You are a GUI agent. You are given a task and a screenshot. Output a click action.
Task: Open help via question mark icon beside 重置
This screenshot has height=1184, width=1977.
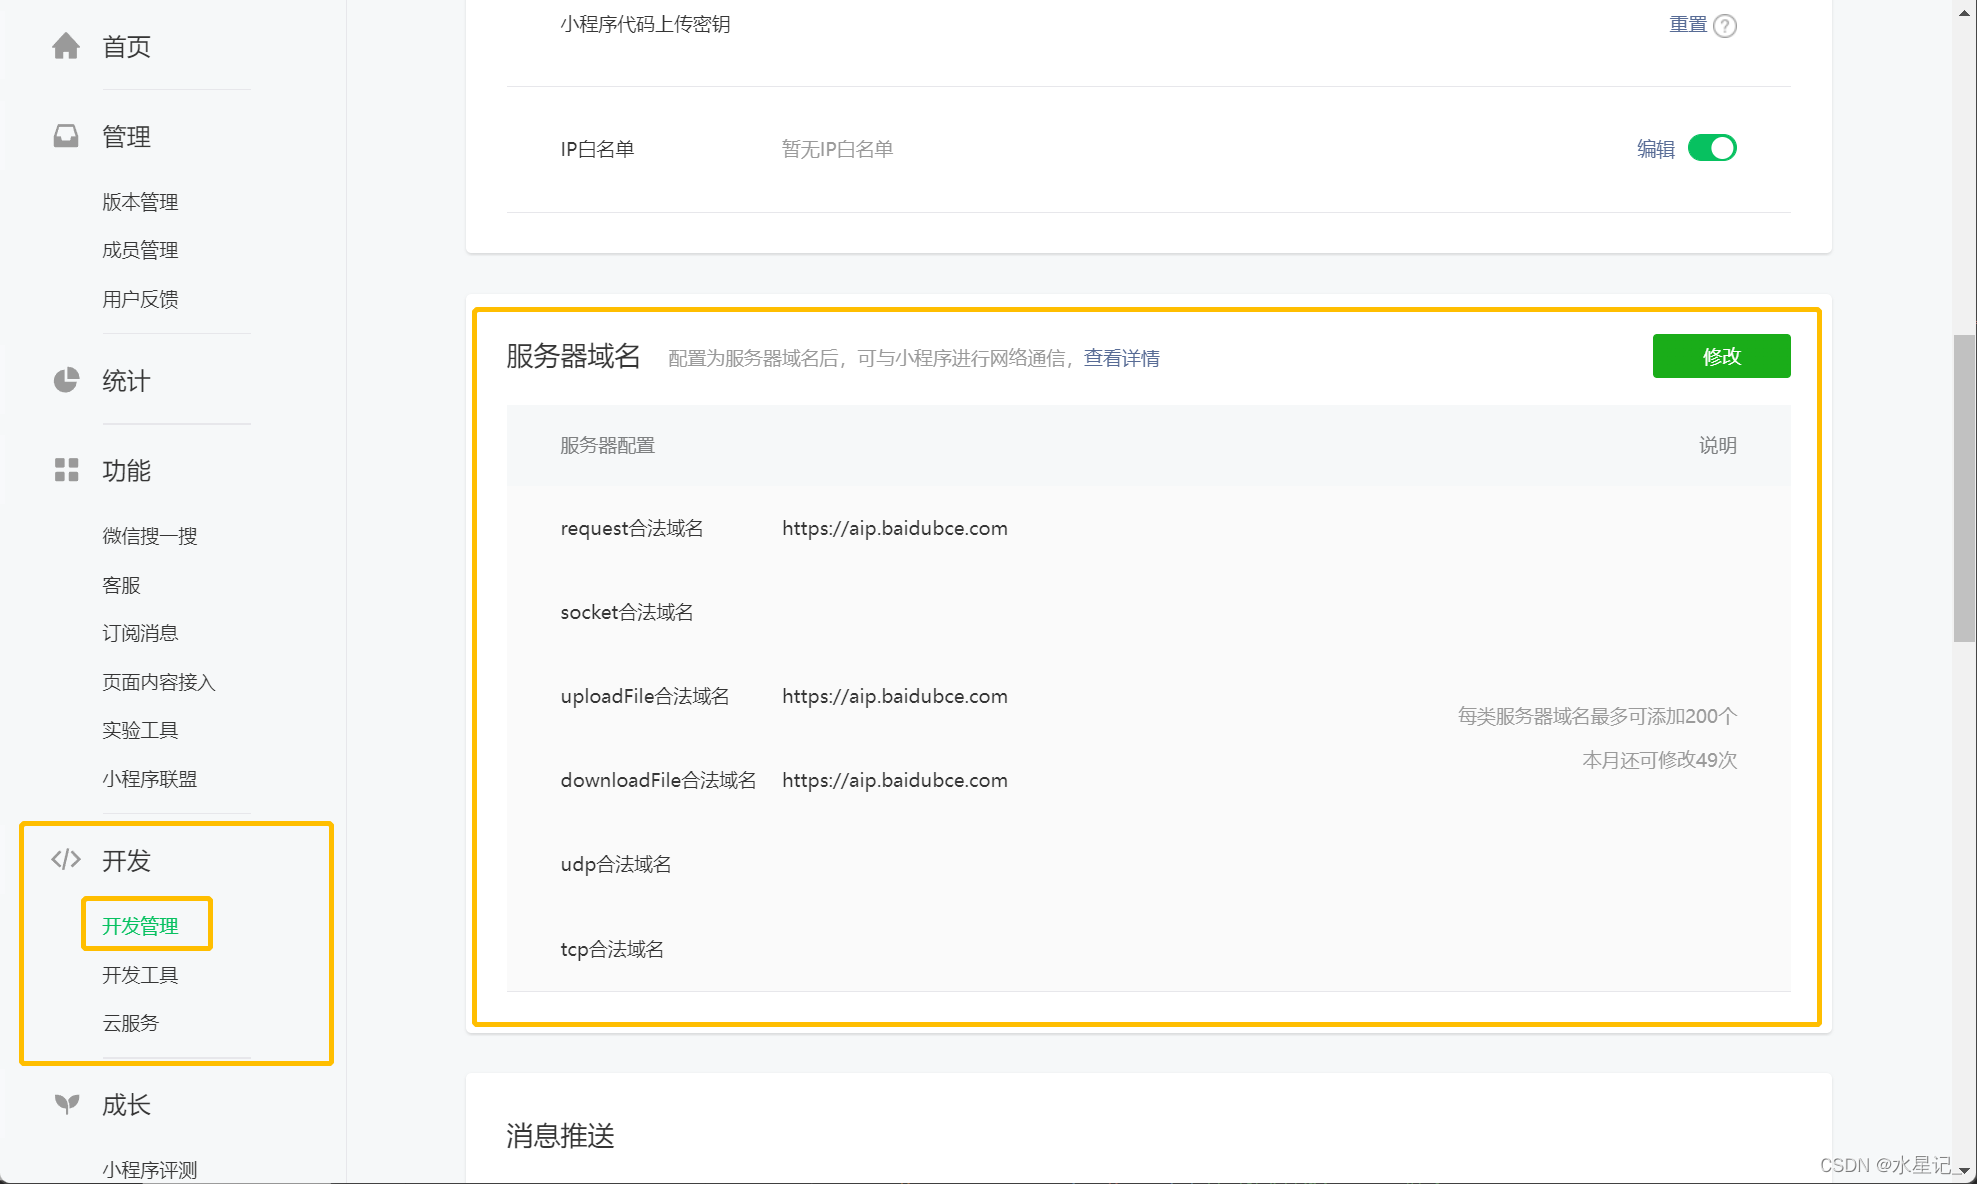point(1725,25)
